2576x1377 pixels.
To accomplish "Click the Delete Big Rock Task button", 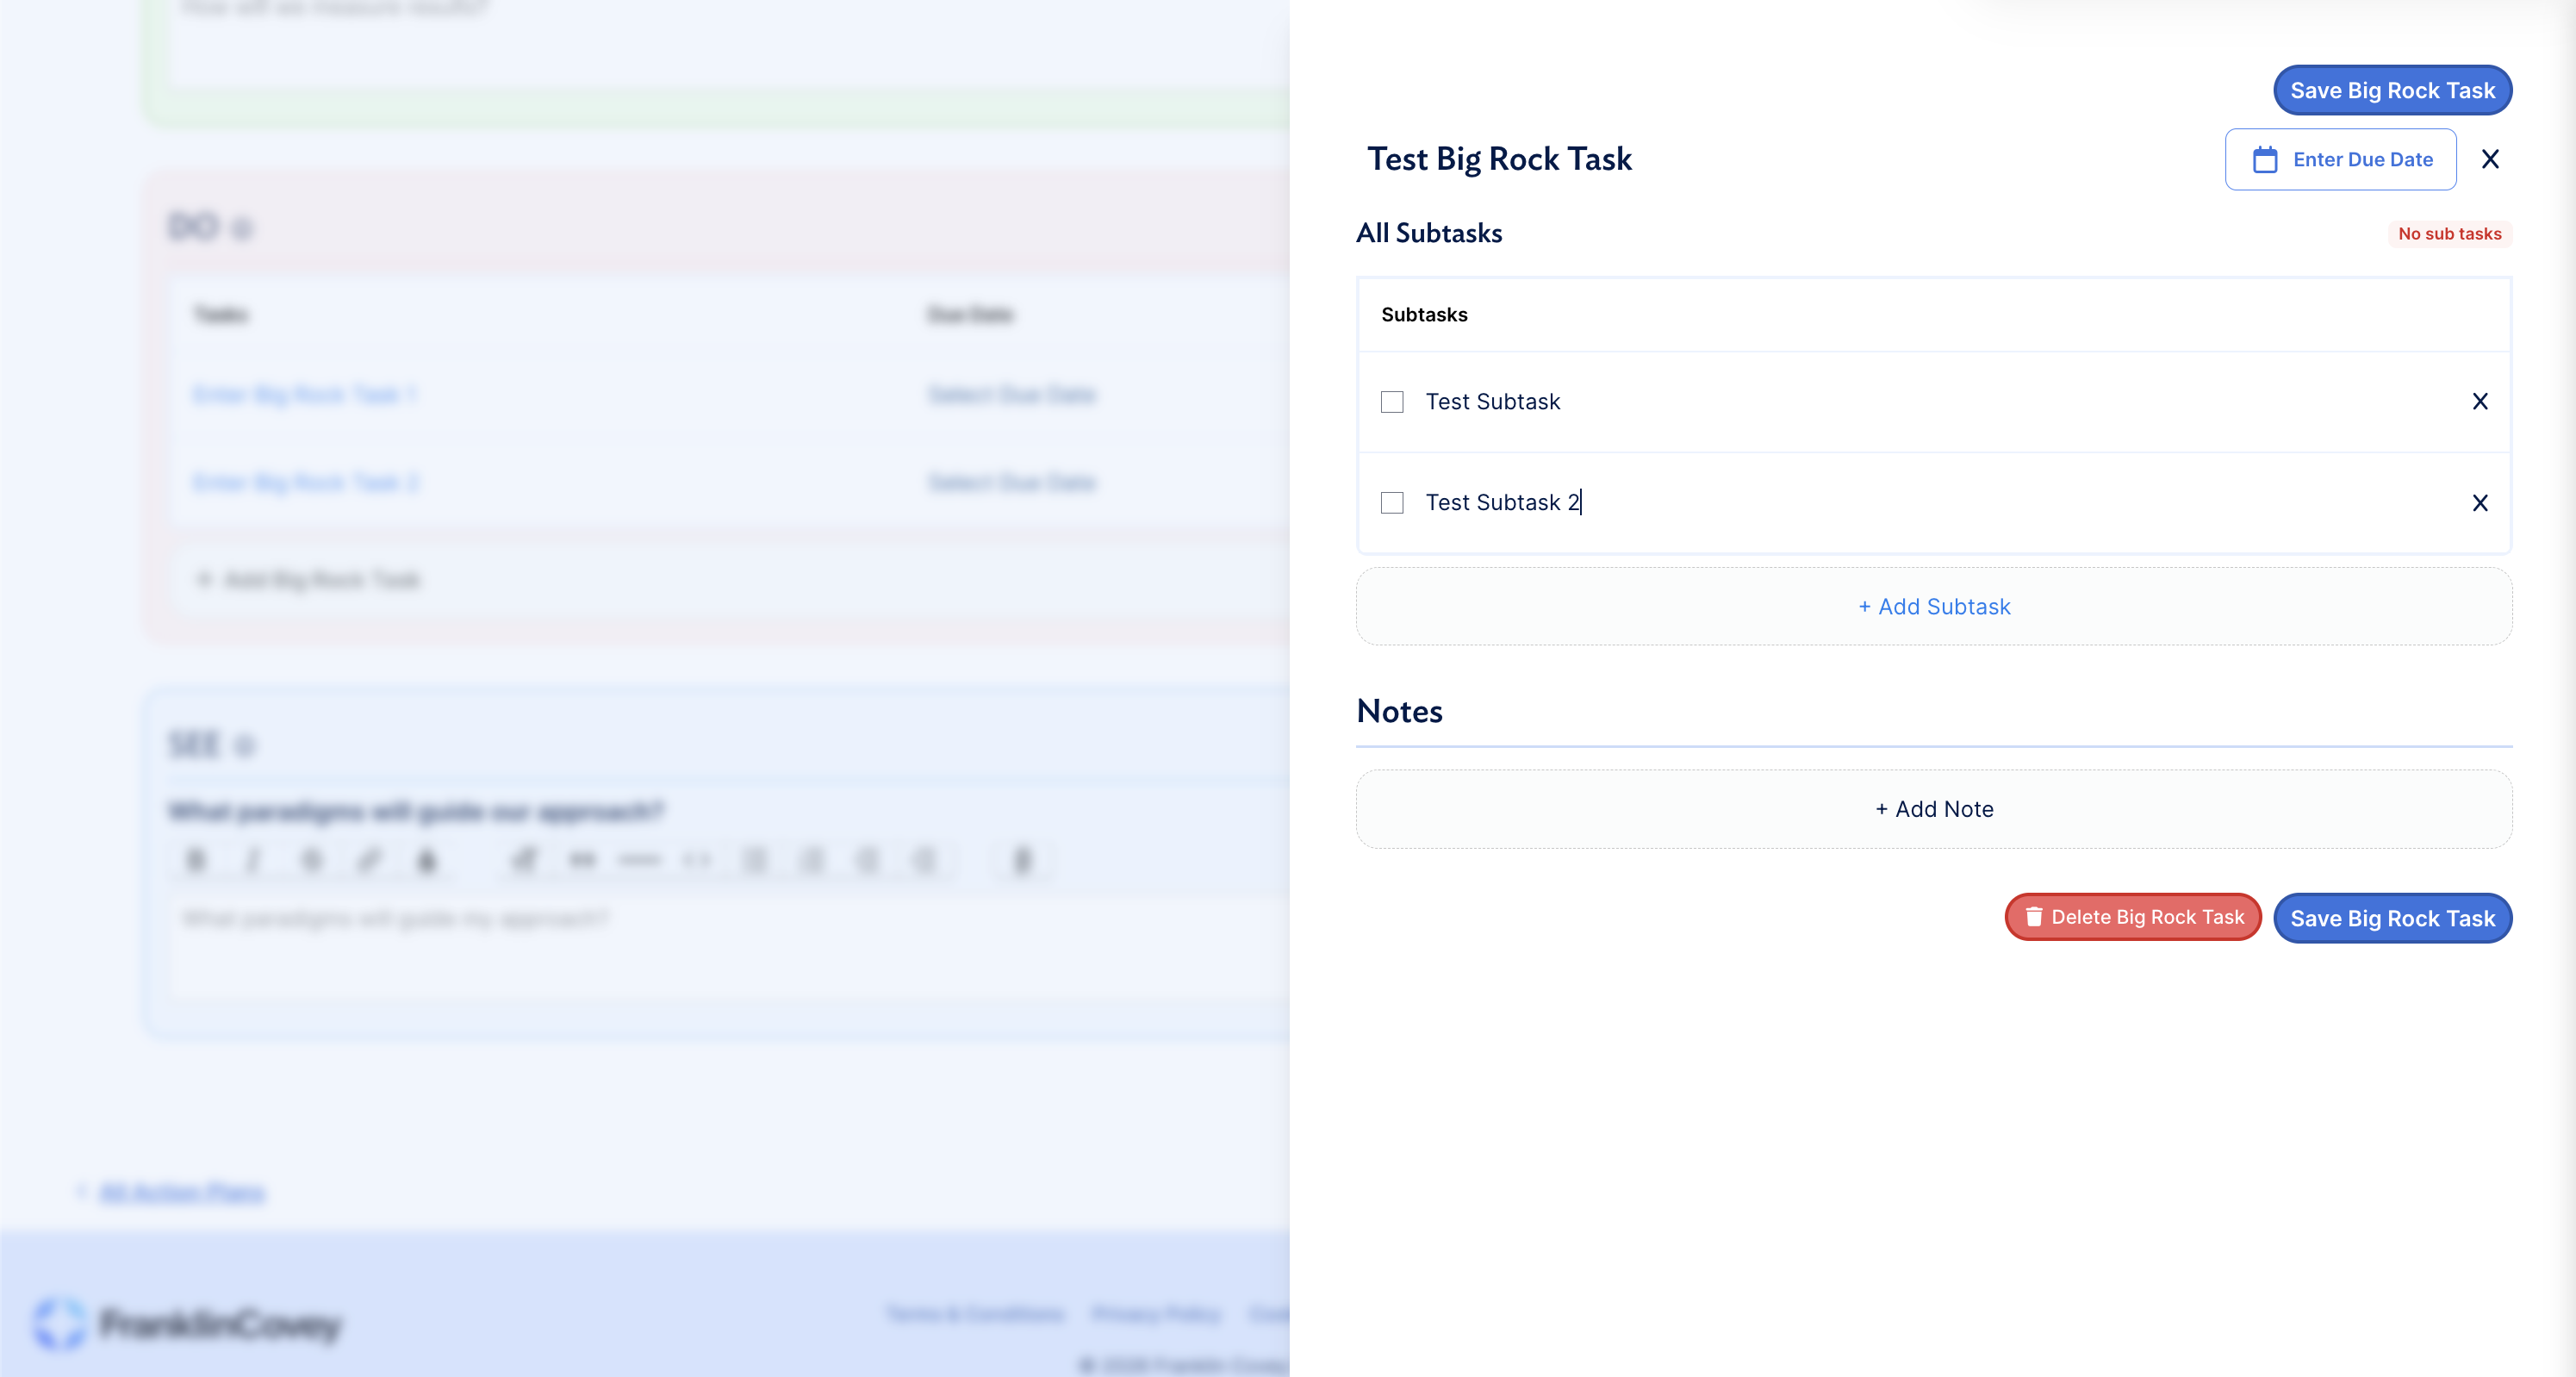I will point(2133,917).
